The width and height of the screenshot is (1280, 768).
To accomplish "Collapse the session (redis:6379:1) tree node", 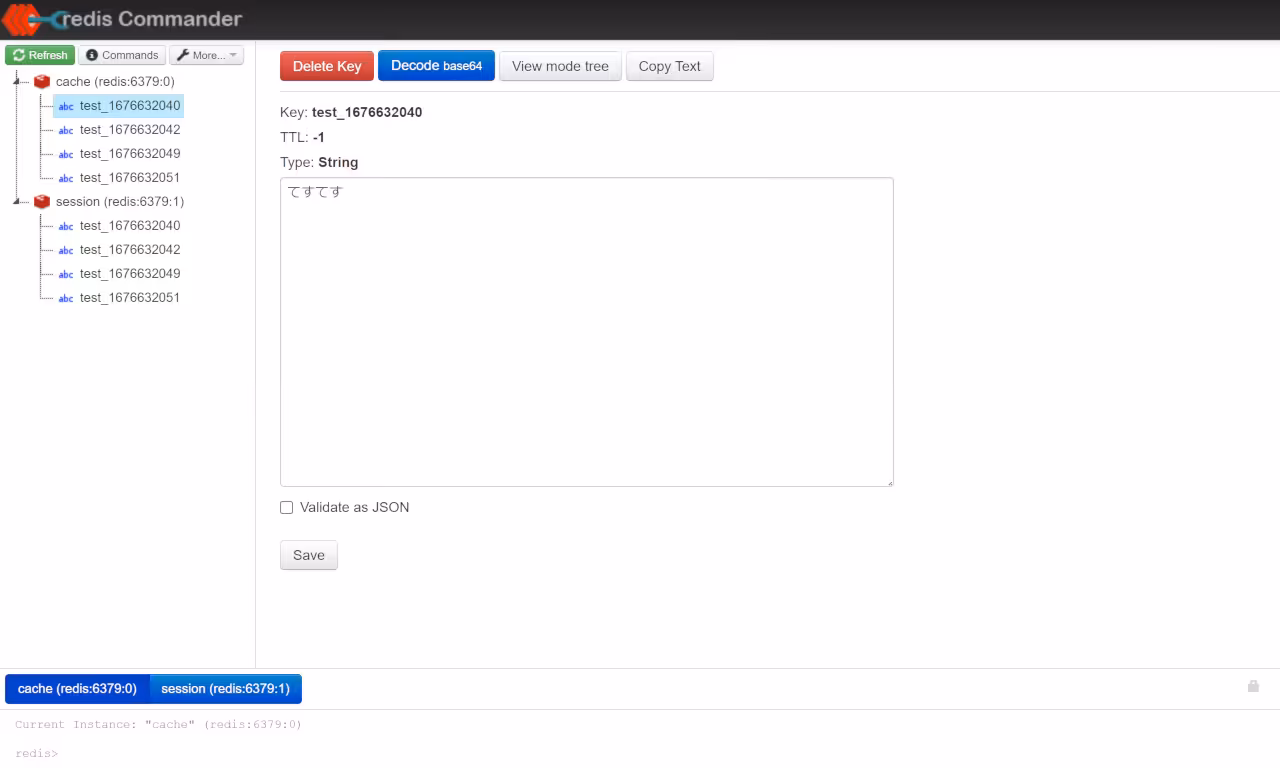I will [18, 202].
